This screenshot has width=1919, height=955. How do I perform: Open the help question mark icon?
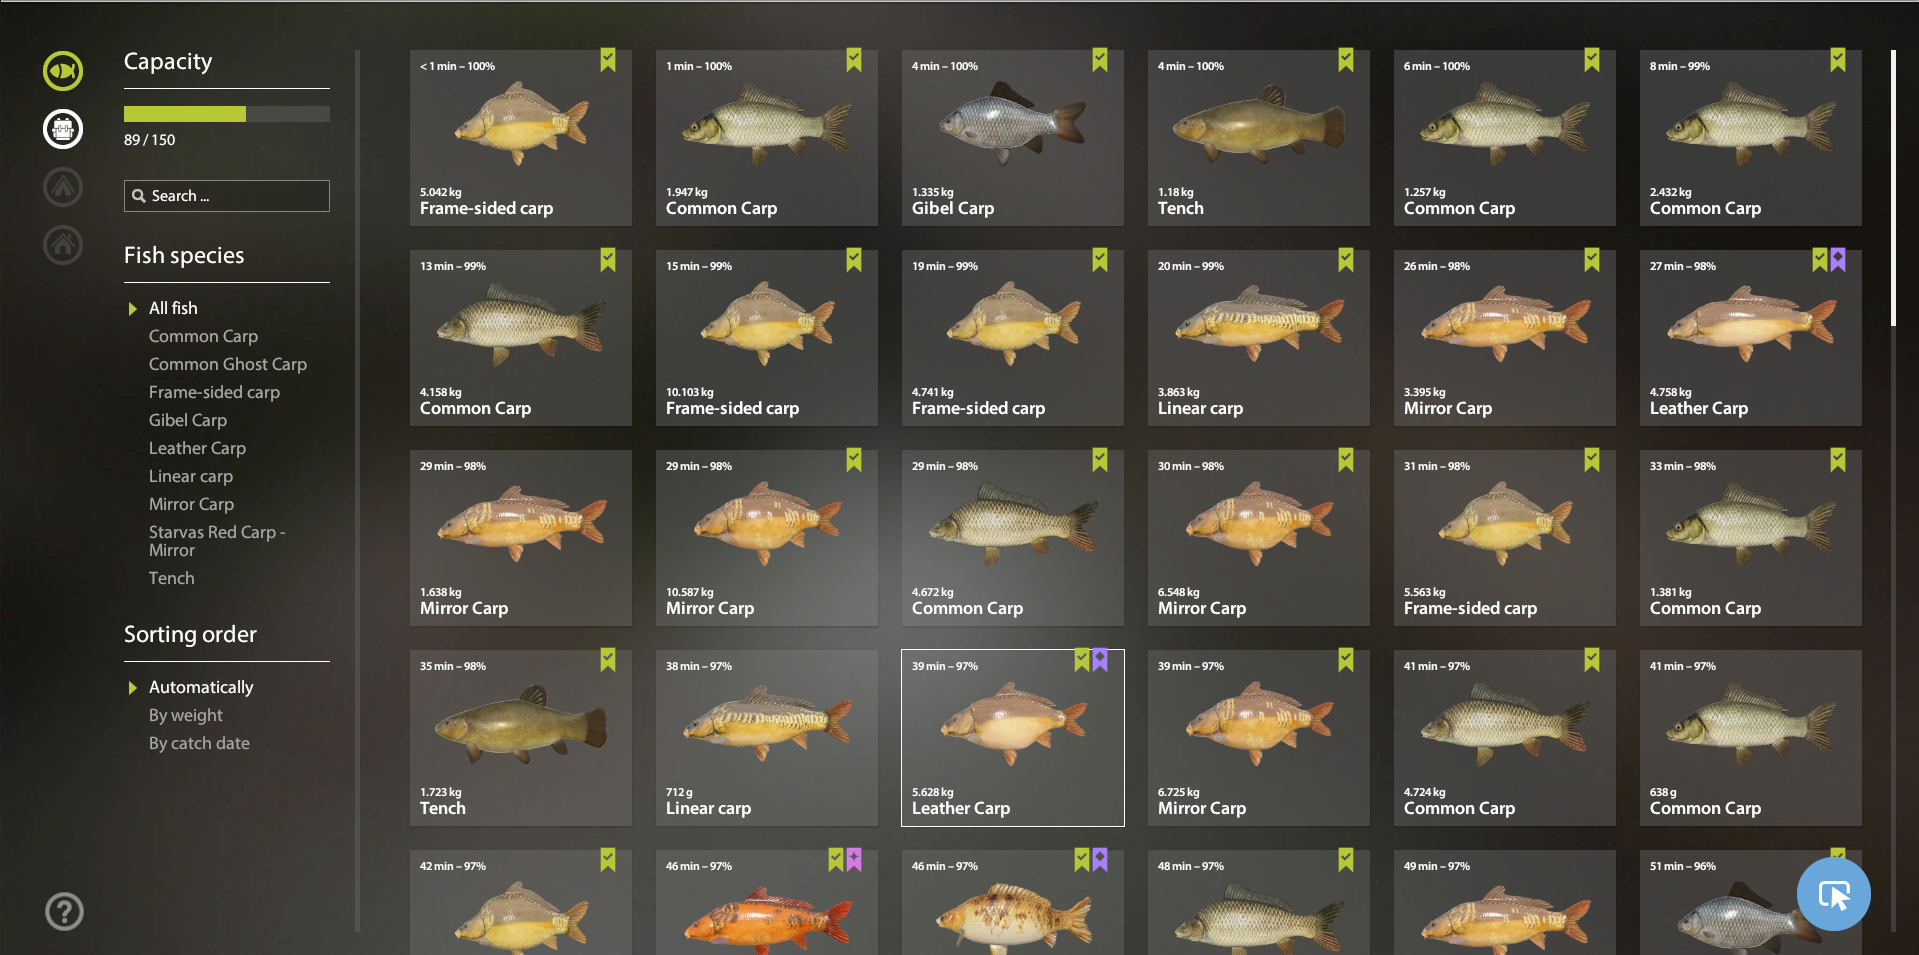point(64,911)
